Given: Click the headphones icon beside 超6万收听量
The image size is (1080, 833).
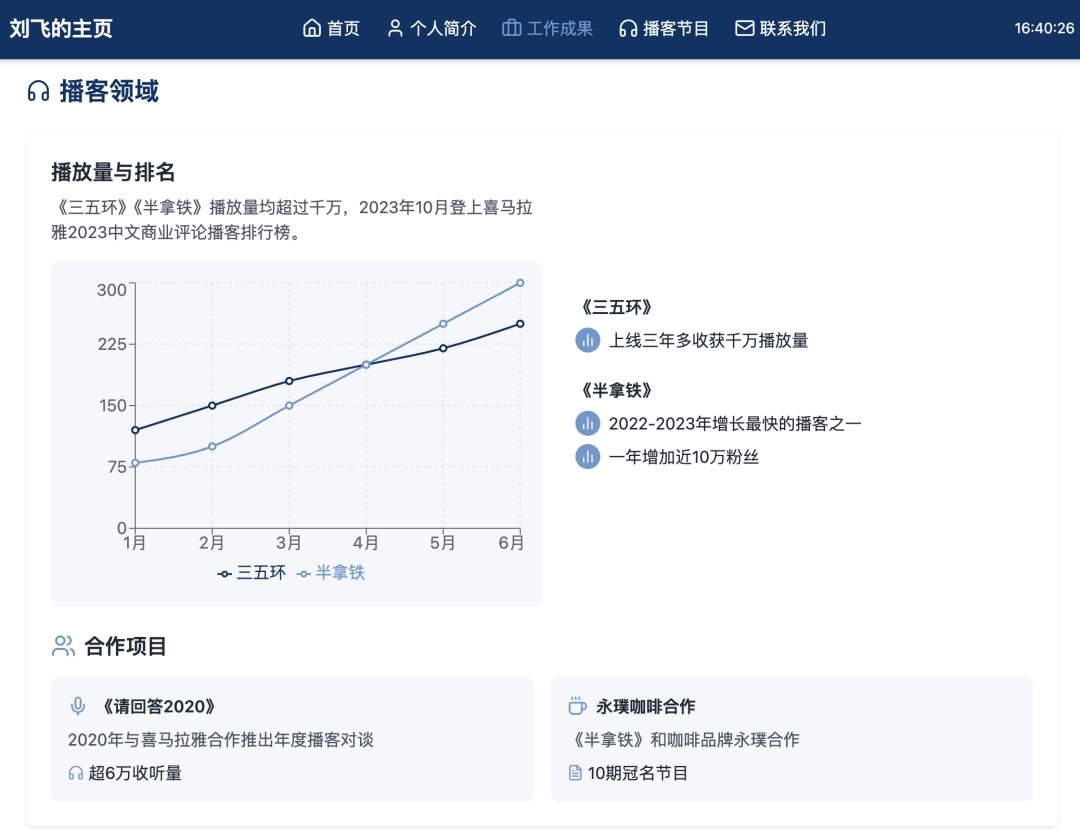Looking at the screenshot, I should pyautogui.click(x=76, y=773).
